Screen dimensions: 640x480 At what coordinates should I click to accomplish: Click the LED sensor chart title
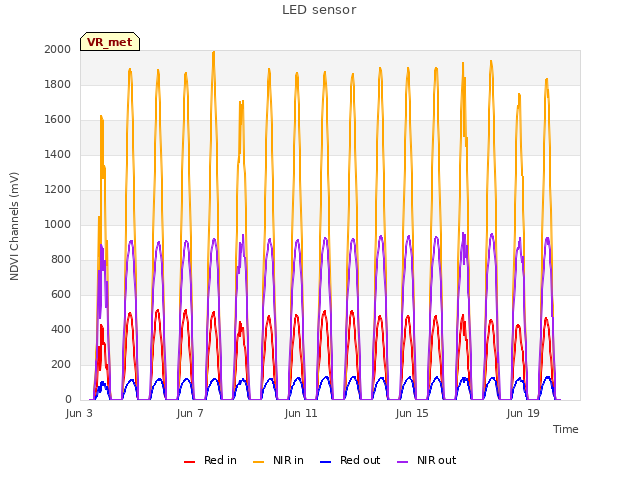pos(319,10)
